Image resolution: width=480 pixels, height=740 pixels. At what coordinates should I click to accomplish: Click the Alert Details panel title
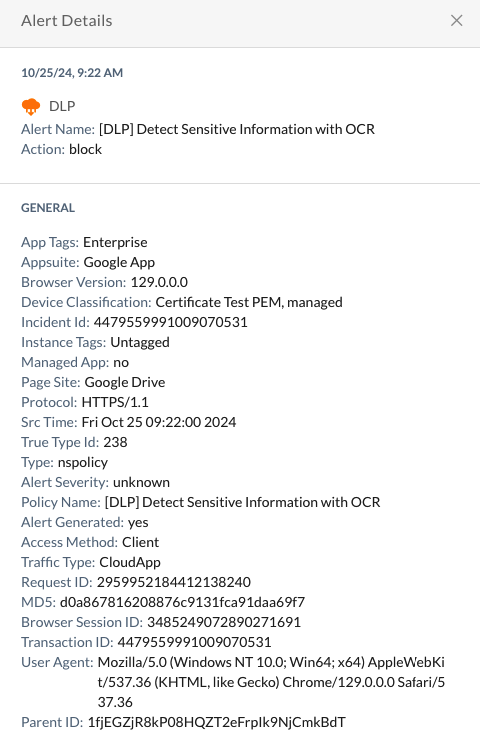click(67, 21)
